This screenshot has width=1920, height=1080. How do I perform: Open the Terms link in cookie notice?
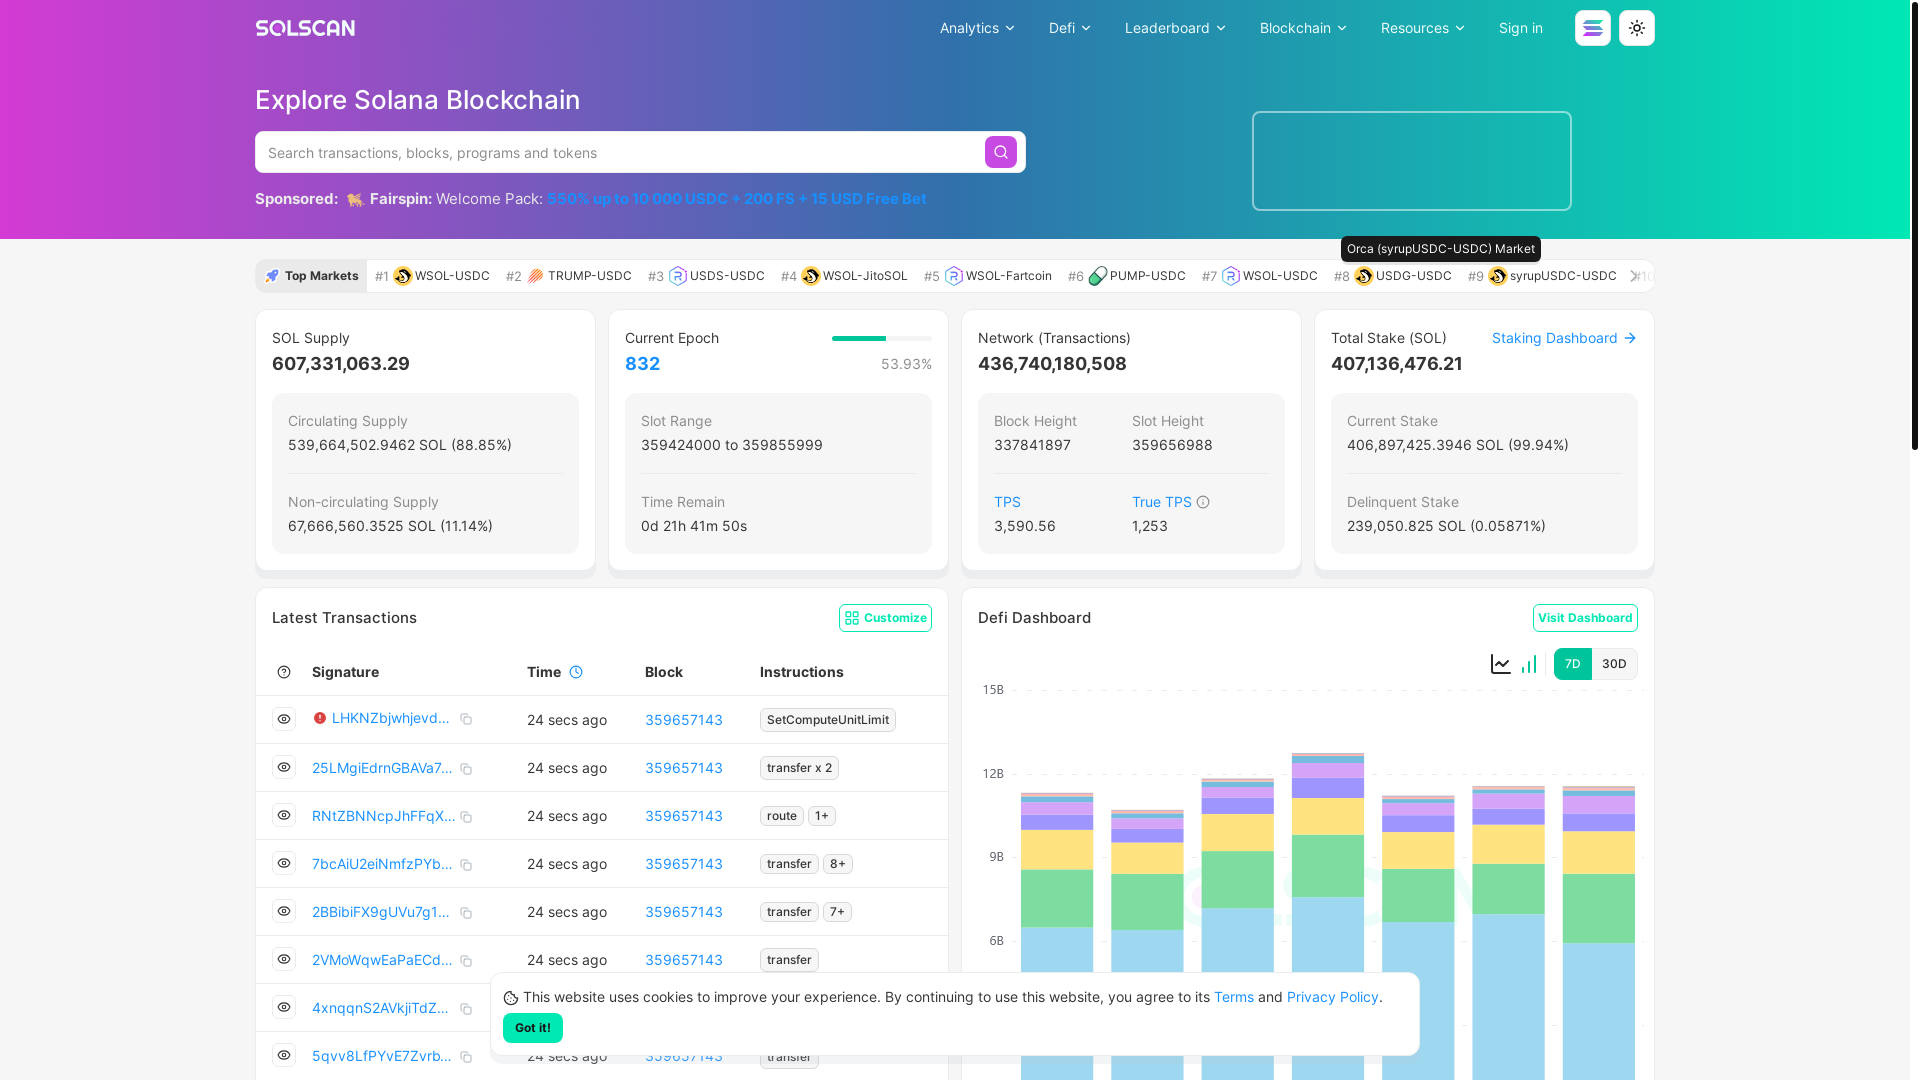1234,997
